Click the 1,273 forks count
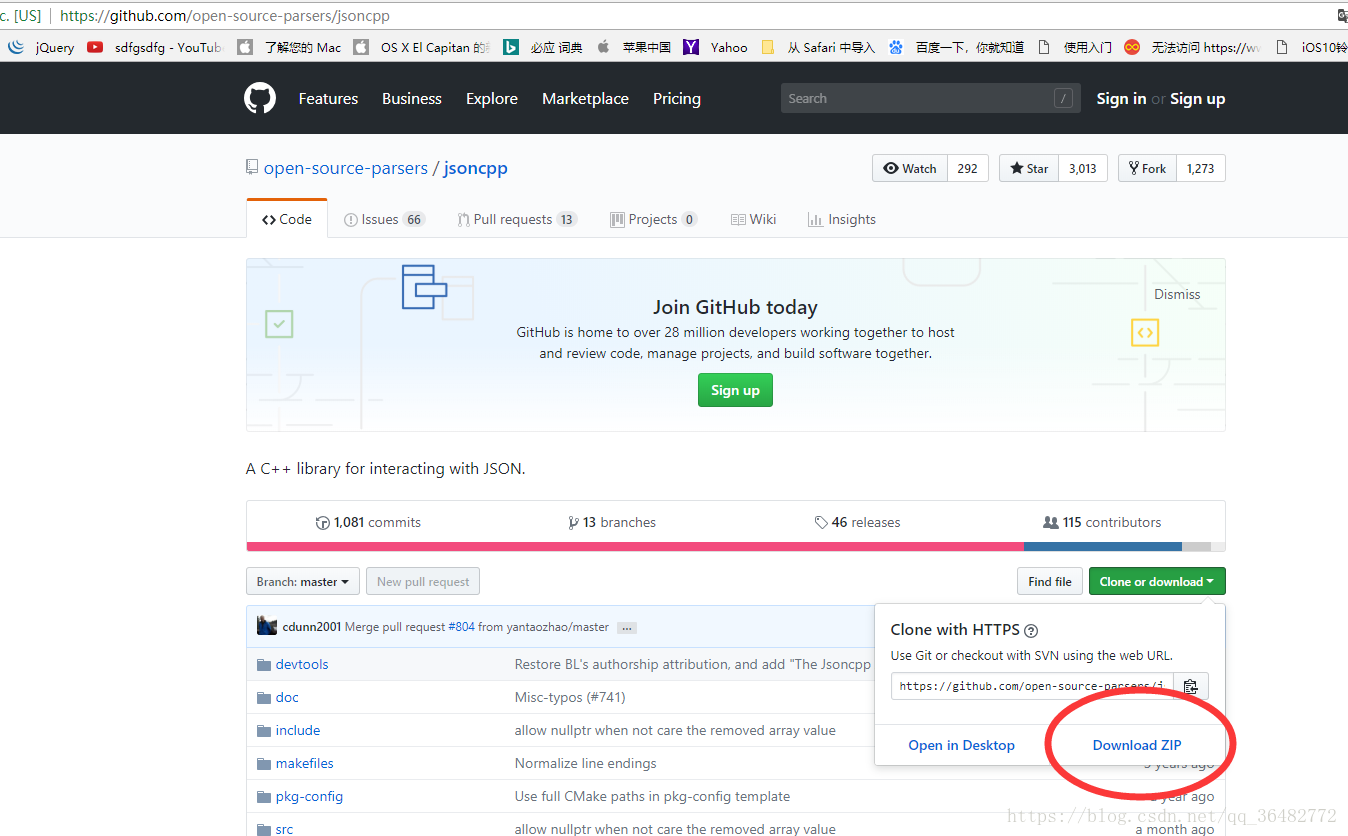 [x=1200, y=168]
